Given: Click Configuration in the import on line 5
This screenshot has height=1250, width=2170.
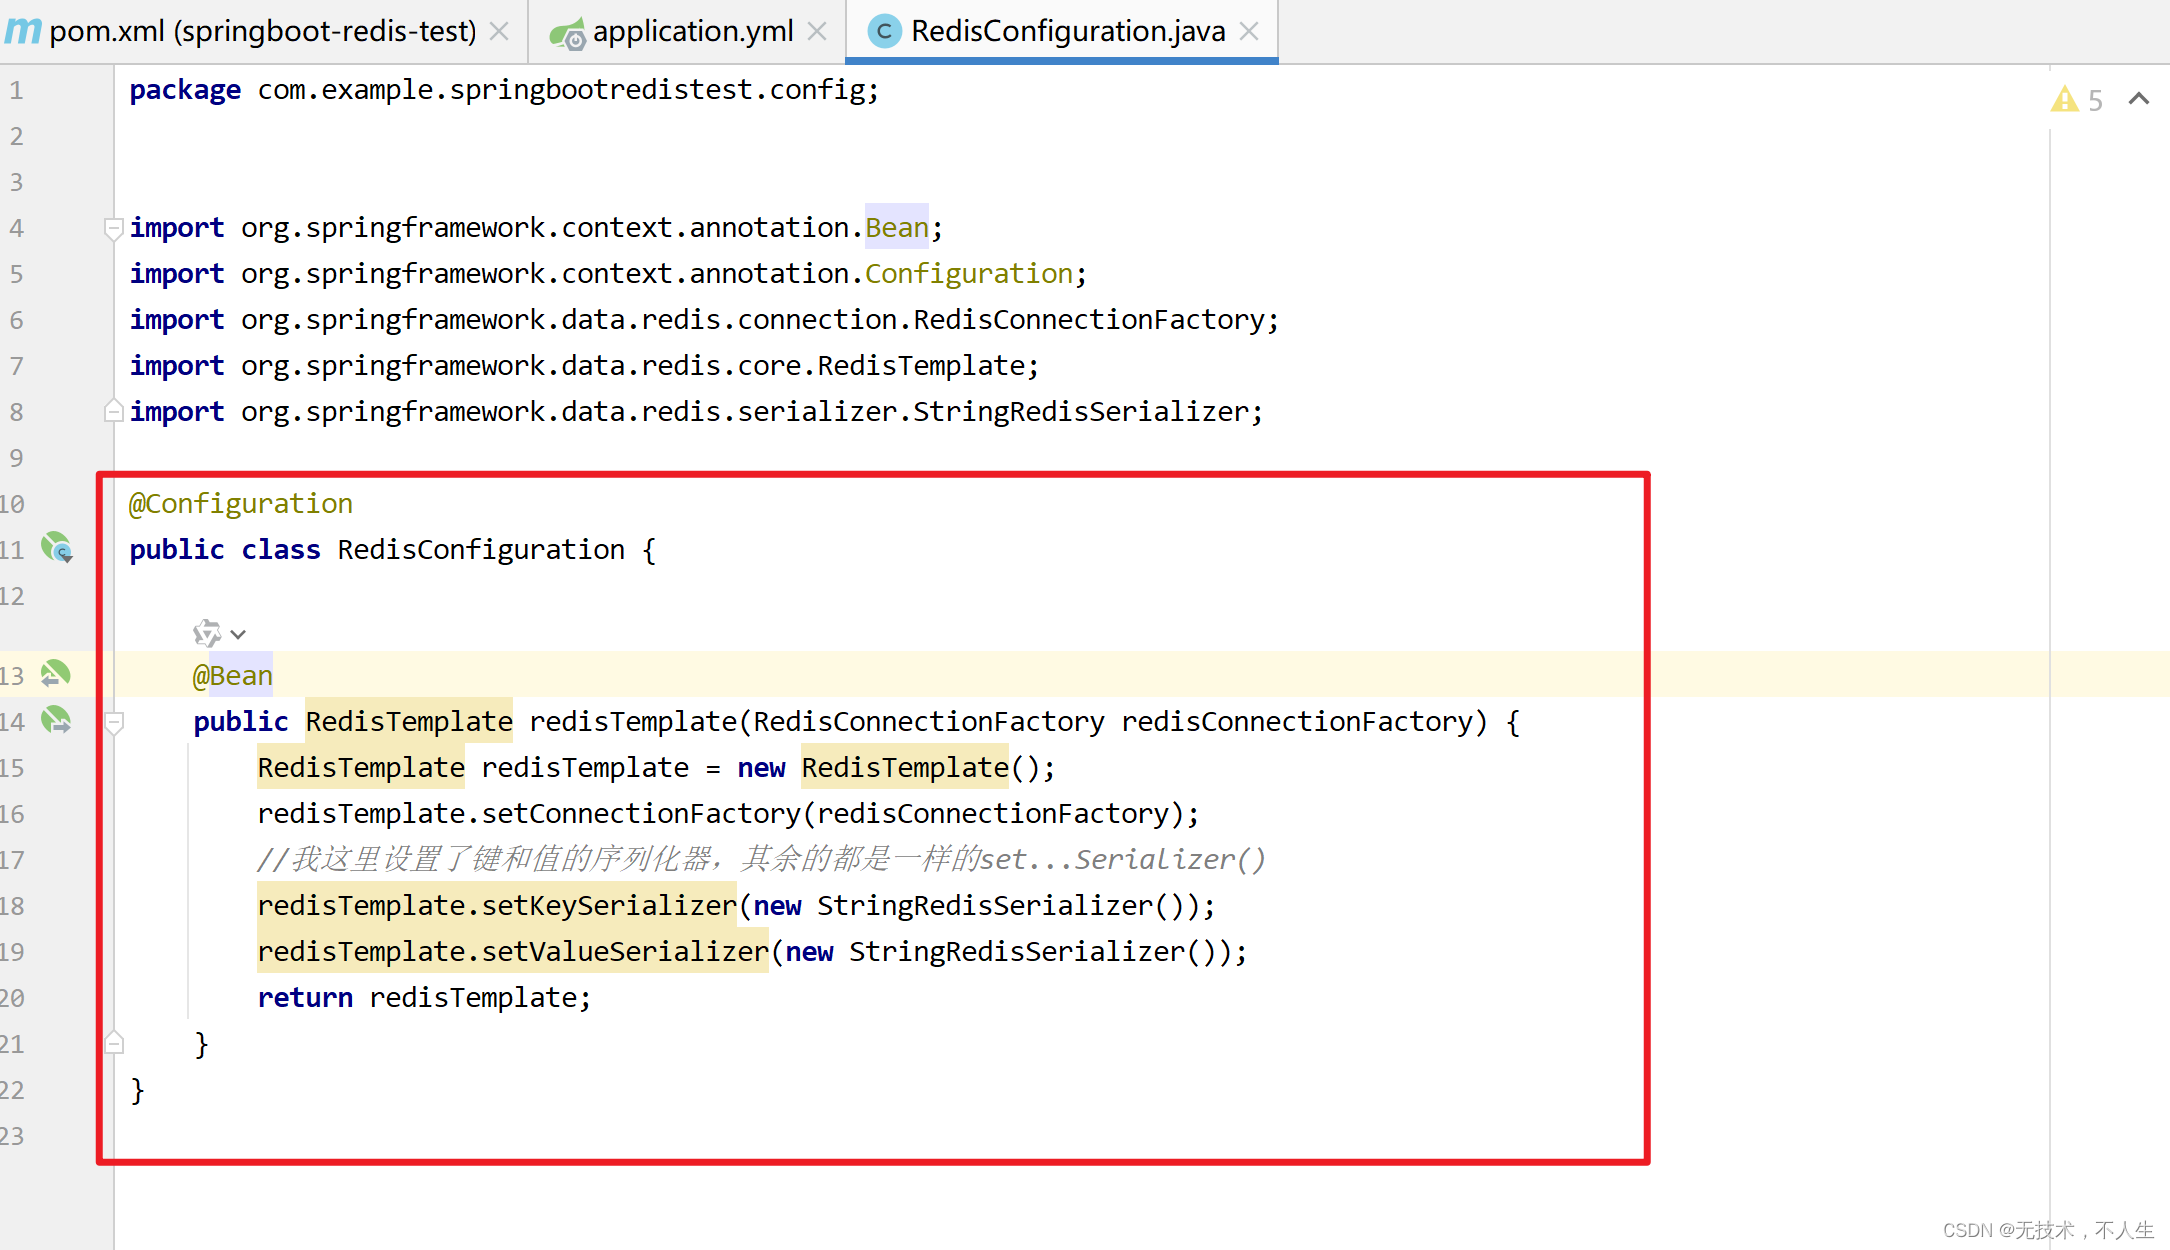Looking at the screenshot, I should (969, 274).
